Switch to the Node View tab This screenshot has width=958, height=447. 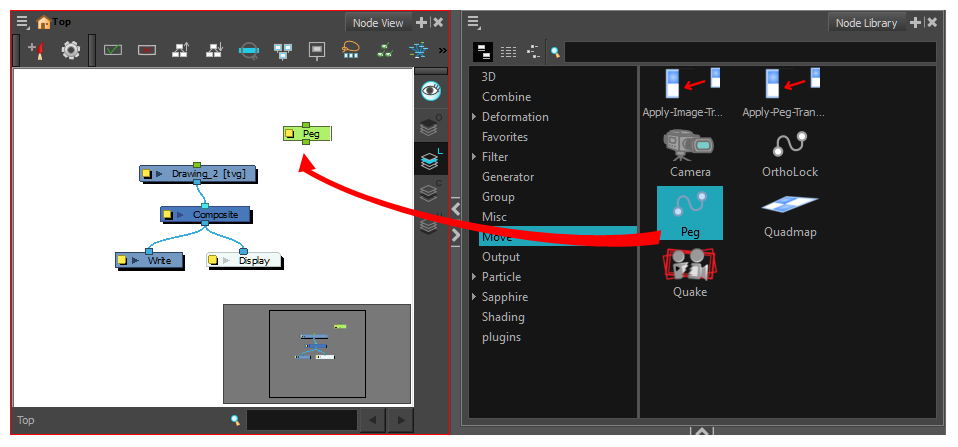point(378,23)
